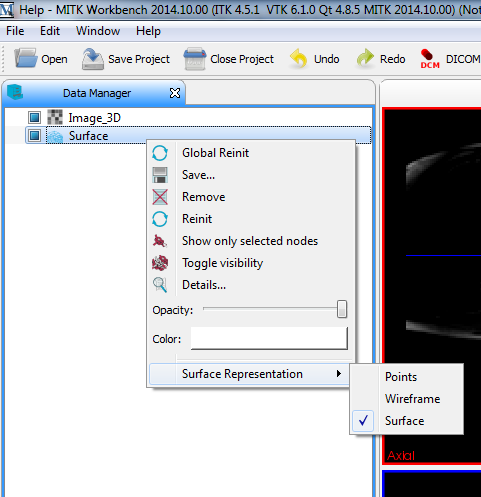Click the Close Project icon
This screenshot has height=497, width=481.
point(194,59)
